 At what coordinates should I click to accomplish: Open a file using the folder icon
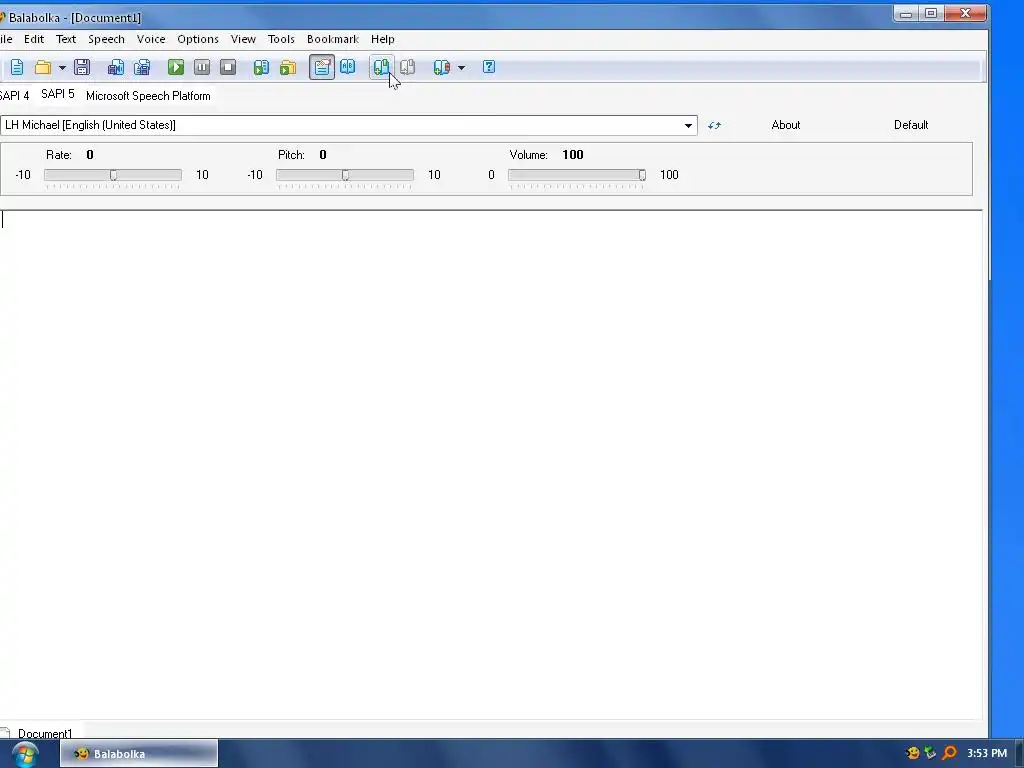[43, 67]
